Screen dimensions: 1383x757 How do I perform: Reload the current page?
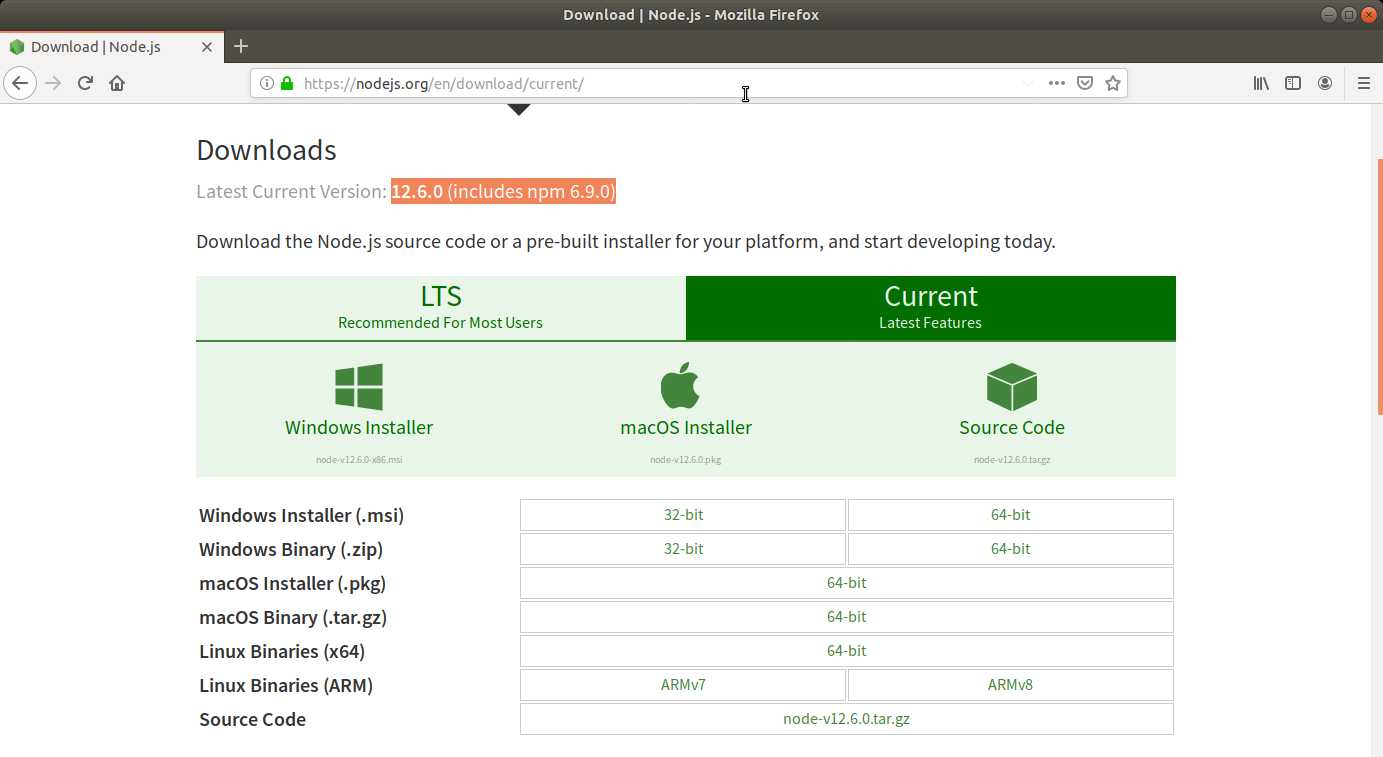click(x=85, y=83)
